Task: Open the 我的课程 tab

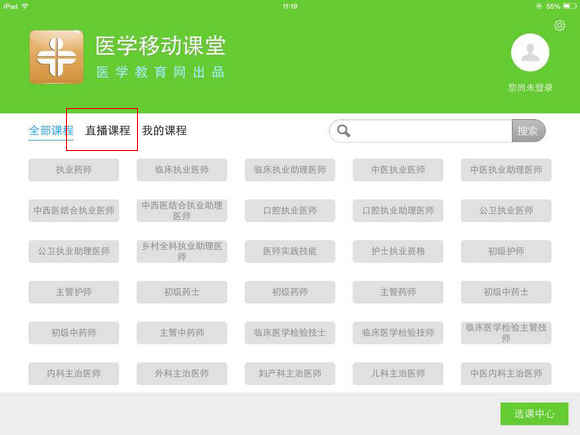Action: pos(164,131)
